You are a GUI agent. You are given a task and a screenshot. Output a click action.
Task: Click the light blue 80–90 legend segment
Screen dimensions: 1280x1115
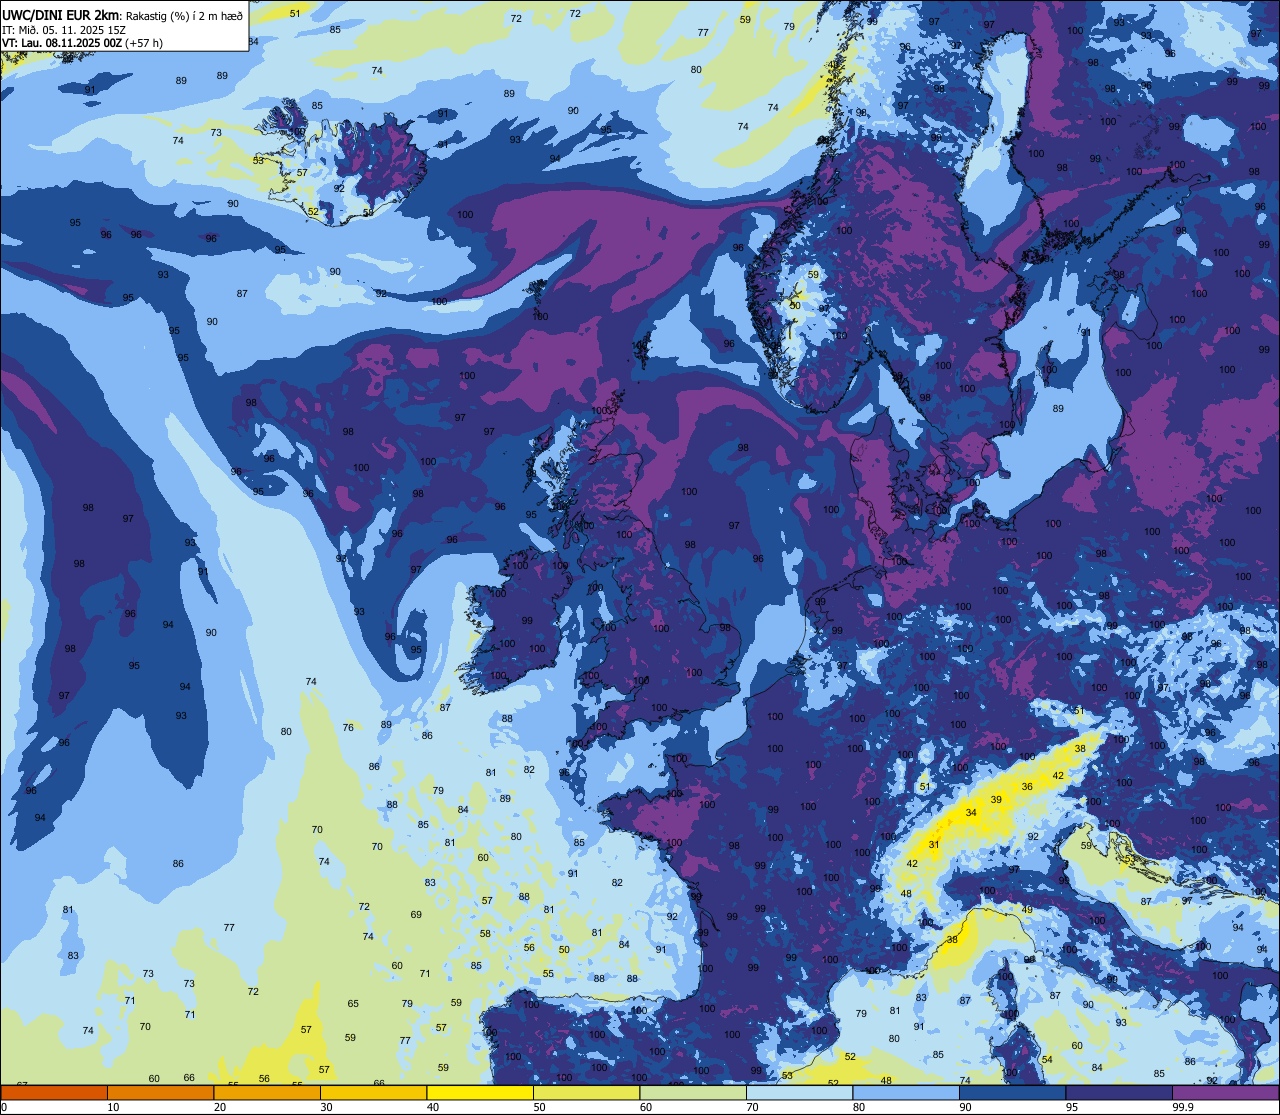click(905, 1092)
